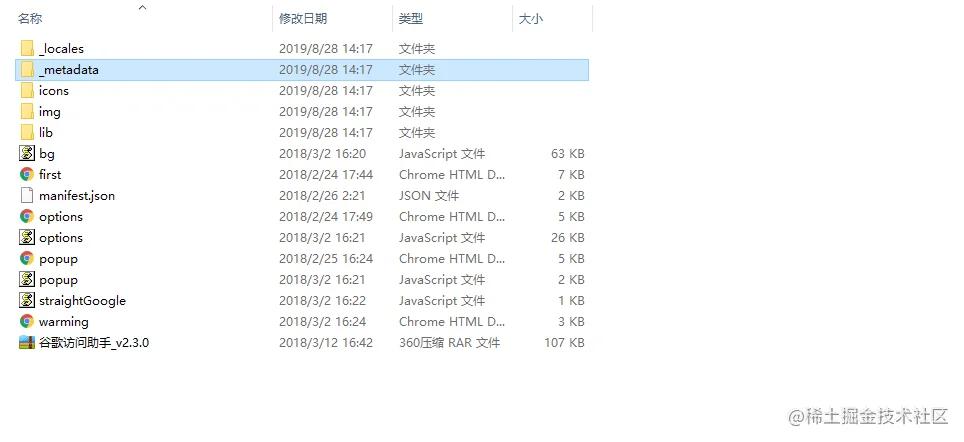Click the JSON 文件 type cell
The image size is (964, 442).
429,195
